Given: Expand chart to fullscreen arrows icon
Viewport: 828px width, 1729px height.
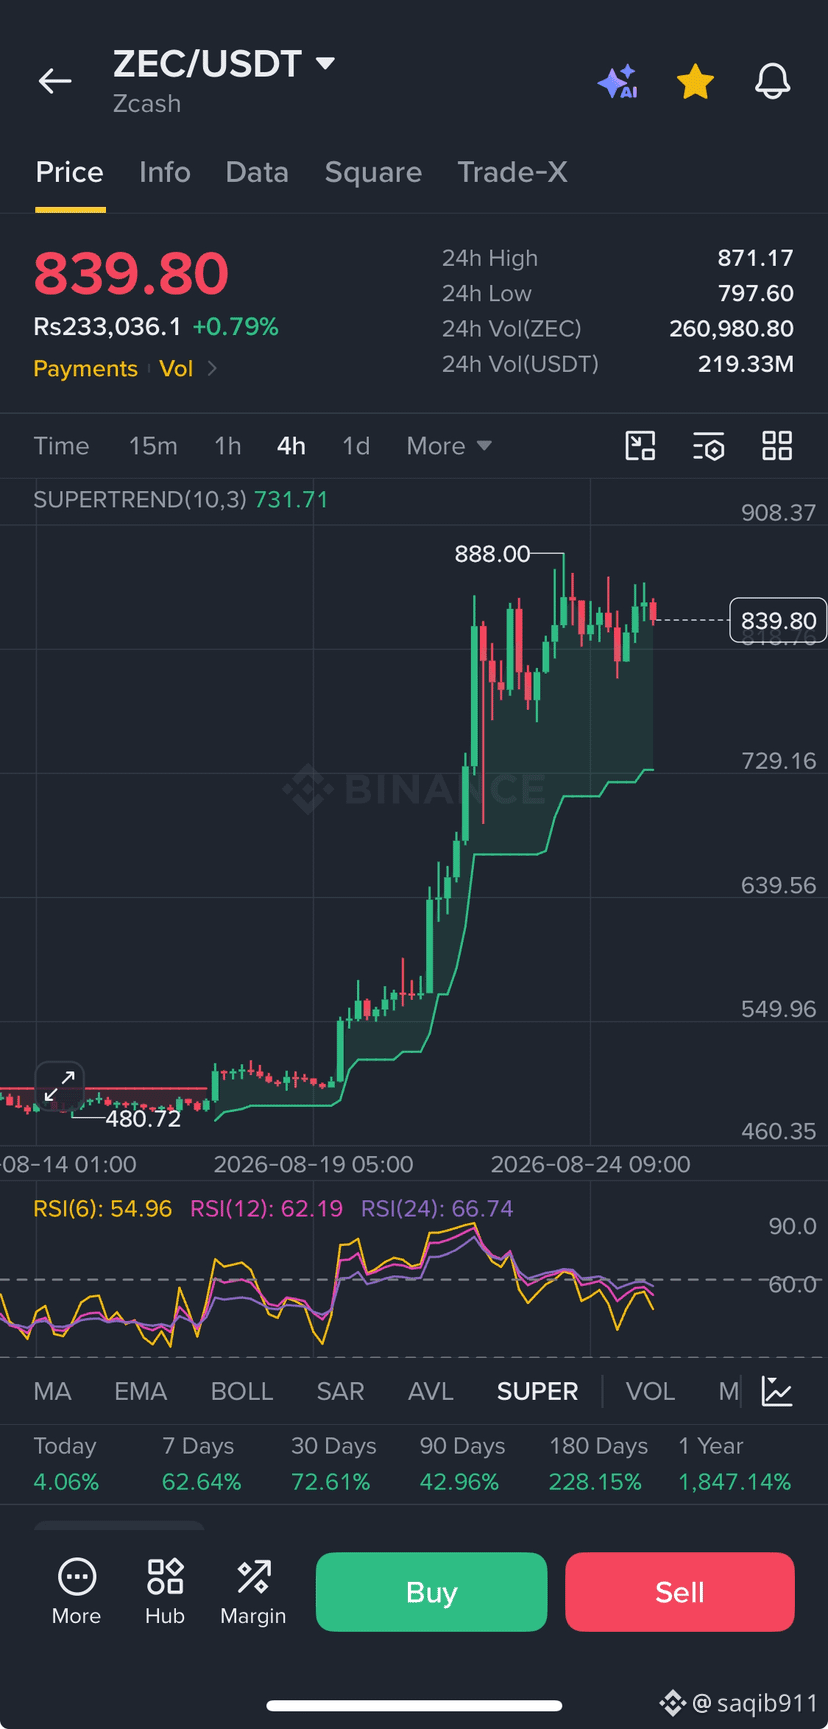Looking at the screenshot, I should (59, 1086).
